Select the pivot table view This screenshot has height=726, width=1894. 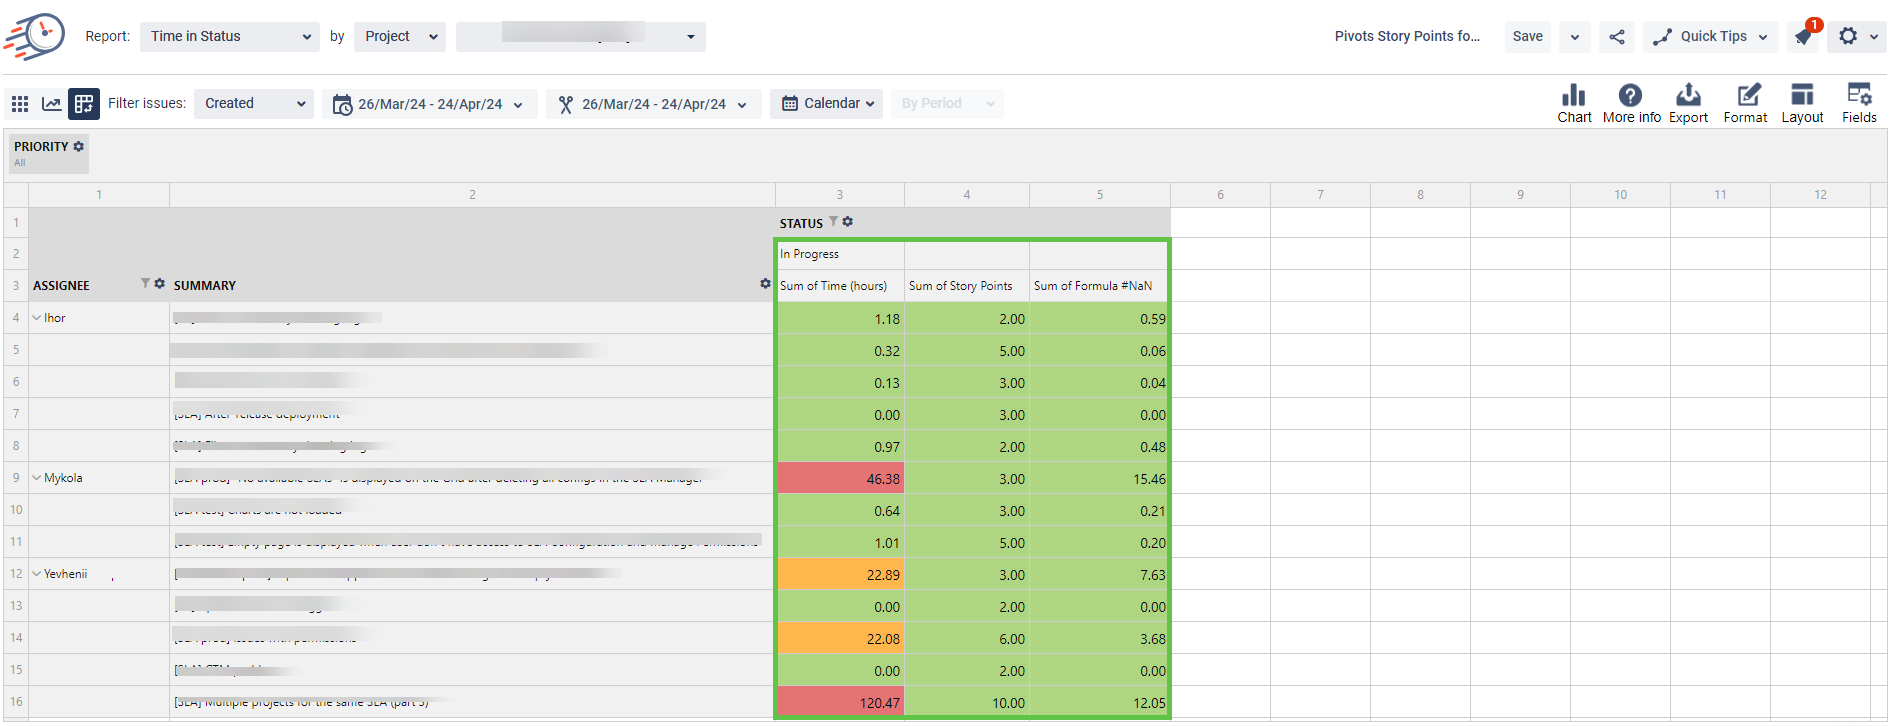[x=84, y=104]
